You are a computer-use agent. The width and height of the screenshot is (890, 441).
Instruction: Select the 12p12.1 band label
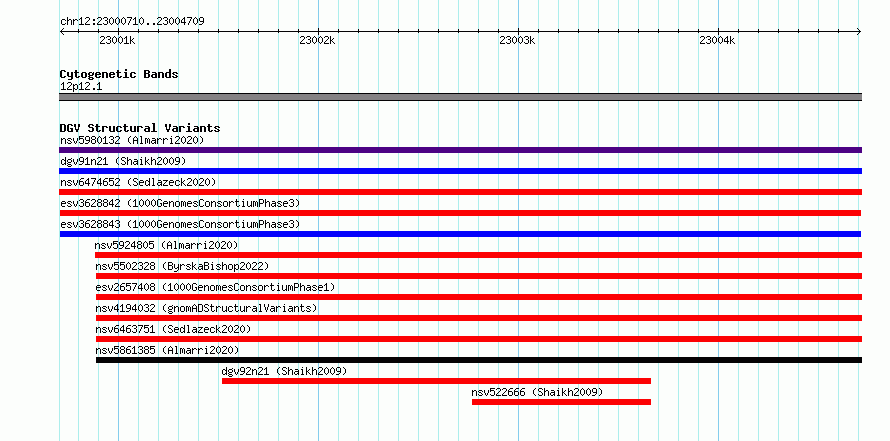[x=81, y=87]
